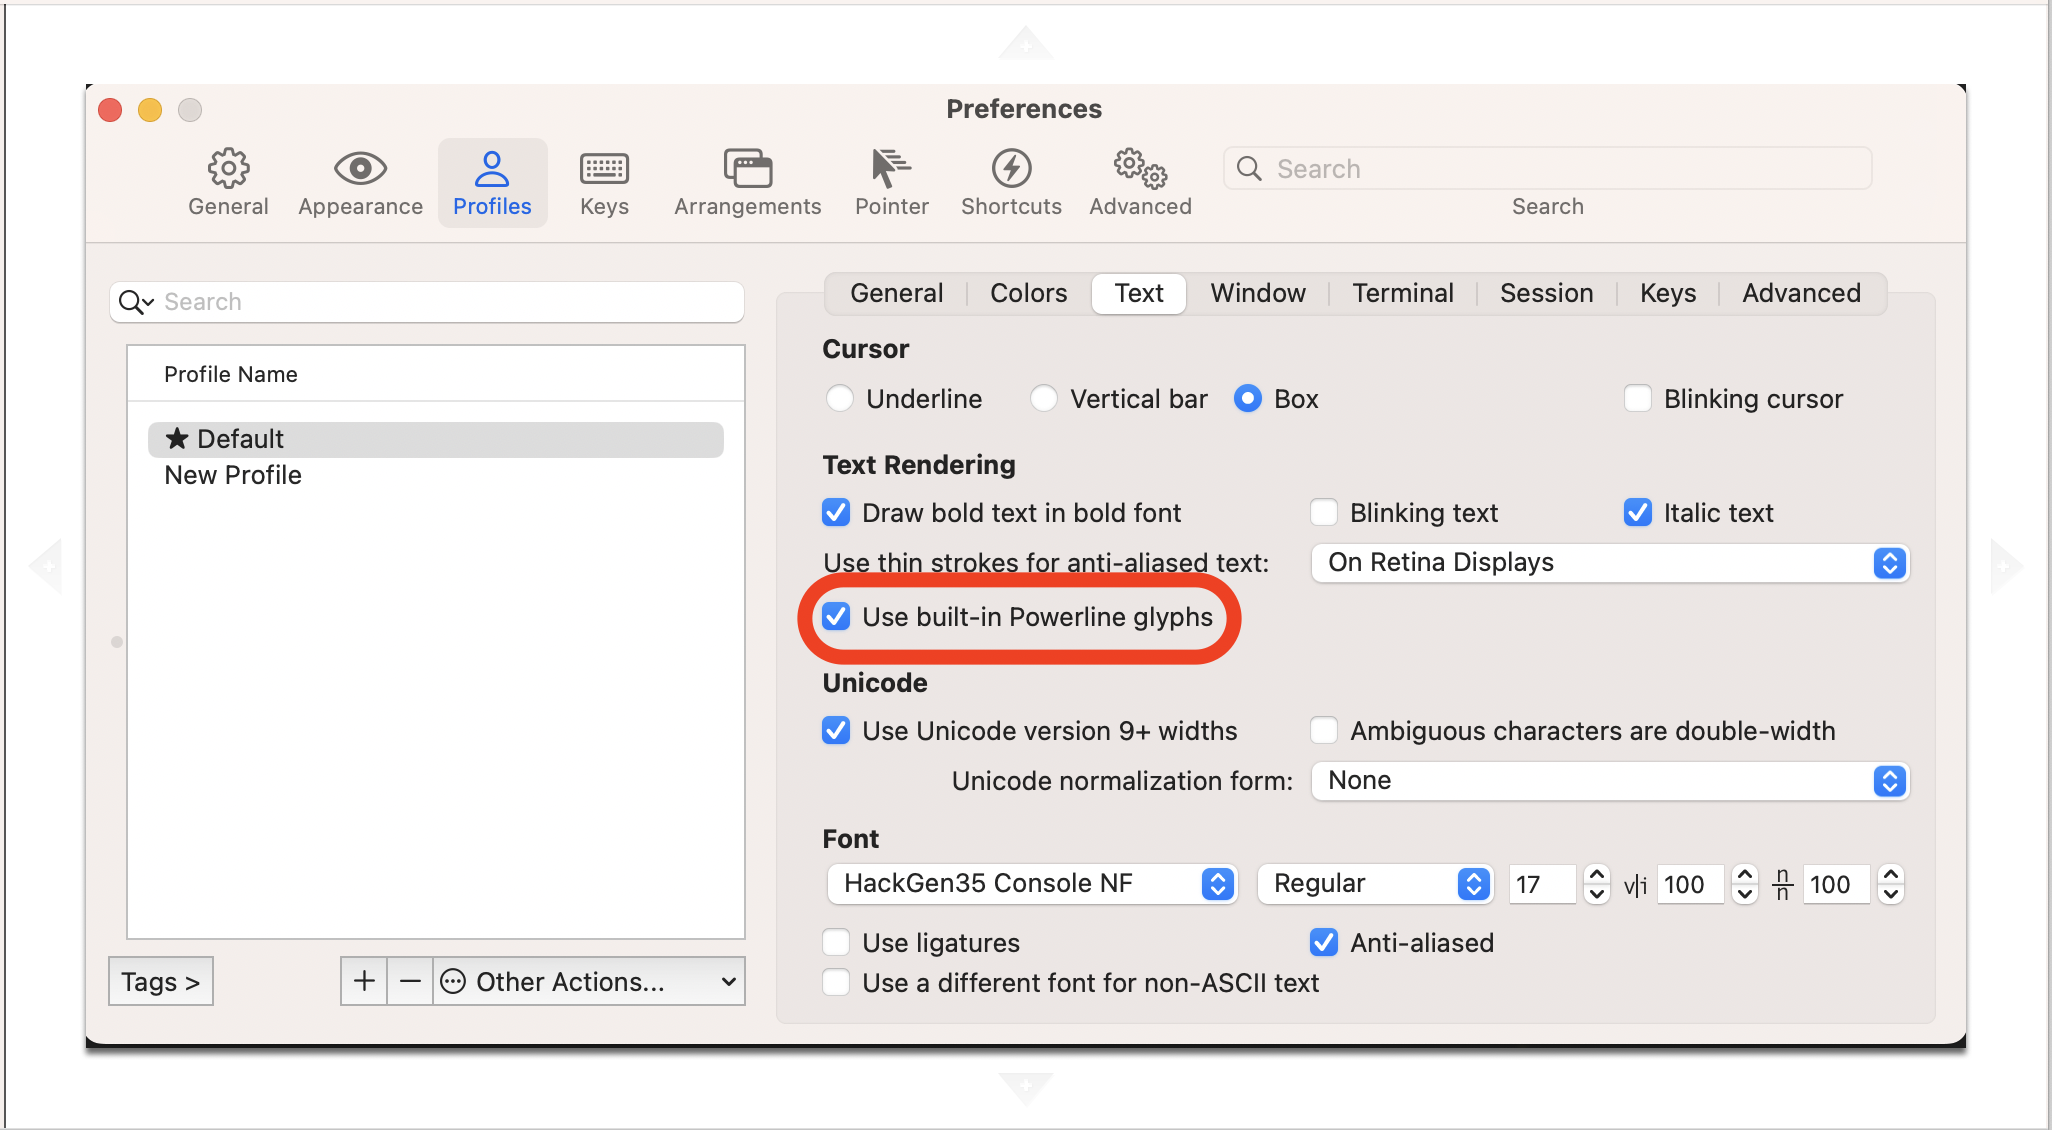This screenshot has width=2052, height=1130.
Task: Select the New Profile entry
Action: [232, 475]
